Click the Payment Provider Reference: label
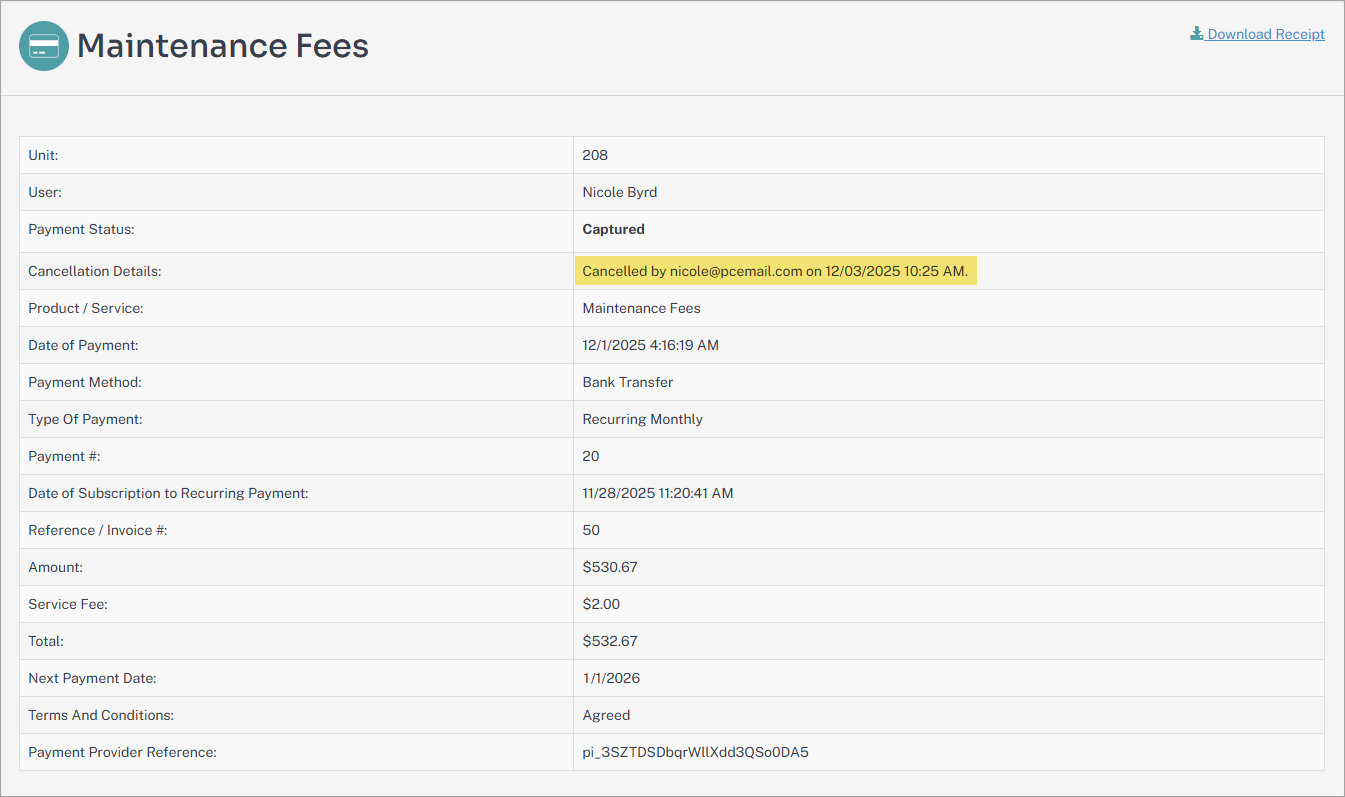This screenshot has height=797, width=1345. click(x=122, y=752)
